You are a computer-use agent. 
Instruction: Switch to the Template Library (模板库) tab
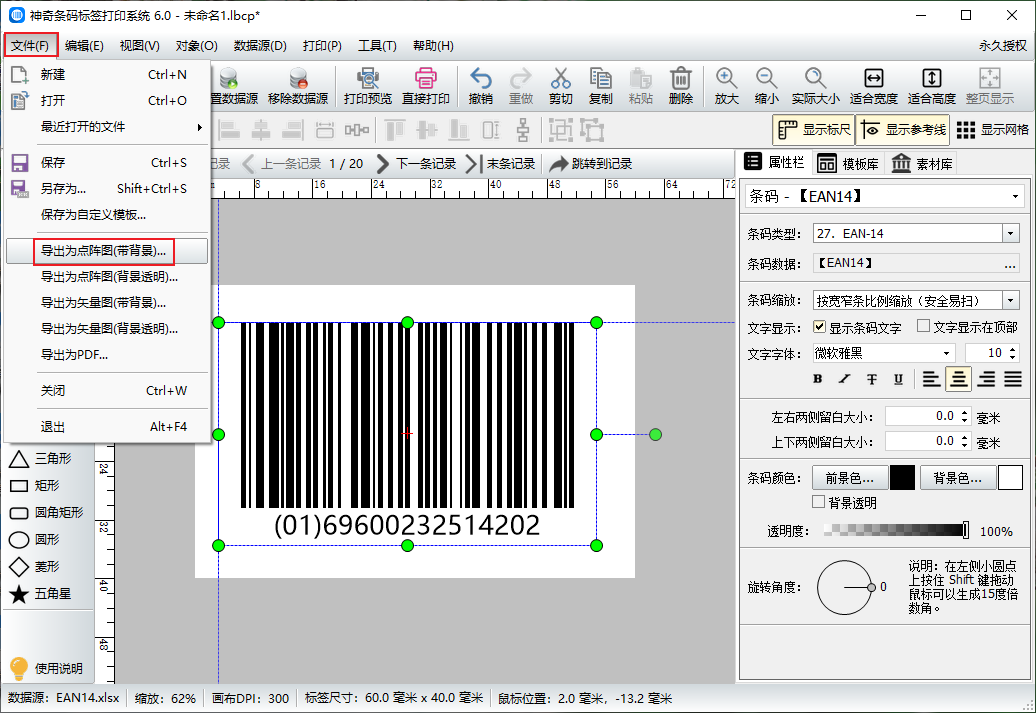click(x=848, y=163)
